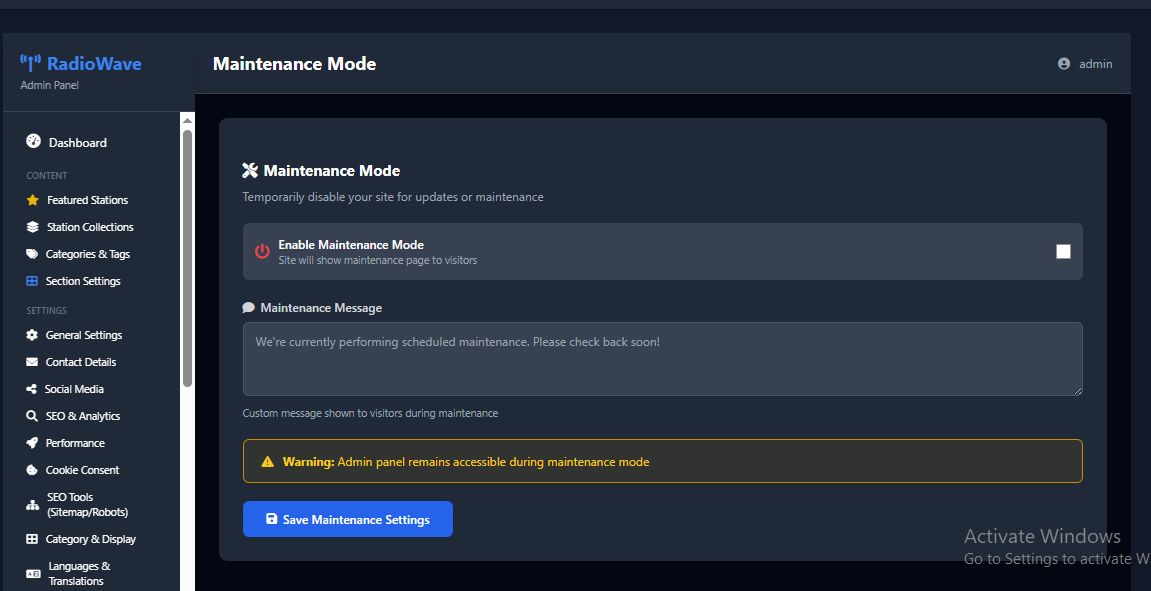Click the admin user avatar icon
Viewport: 1151px width, 591px height.
pos(1064,64)
